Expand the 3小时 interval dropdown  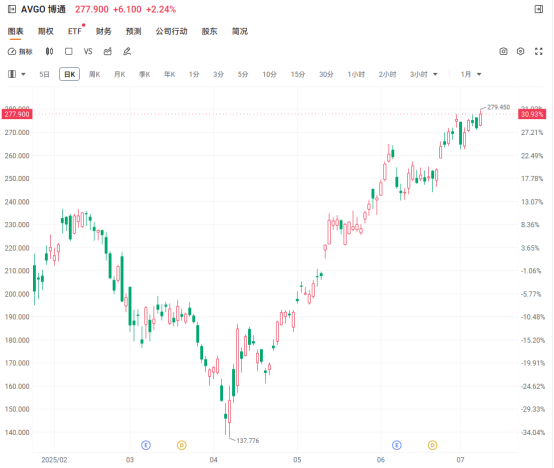tap(435, 74)
